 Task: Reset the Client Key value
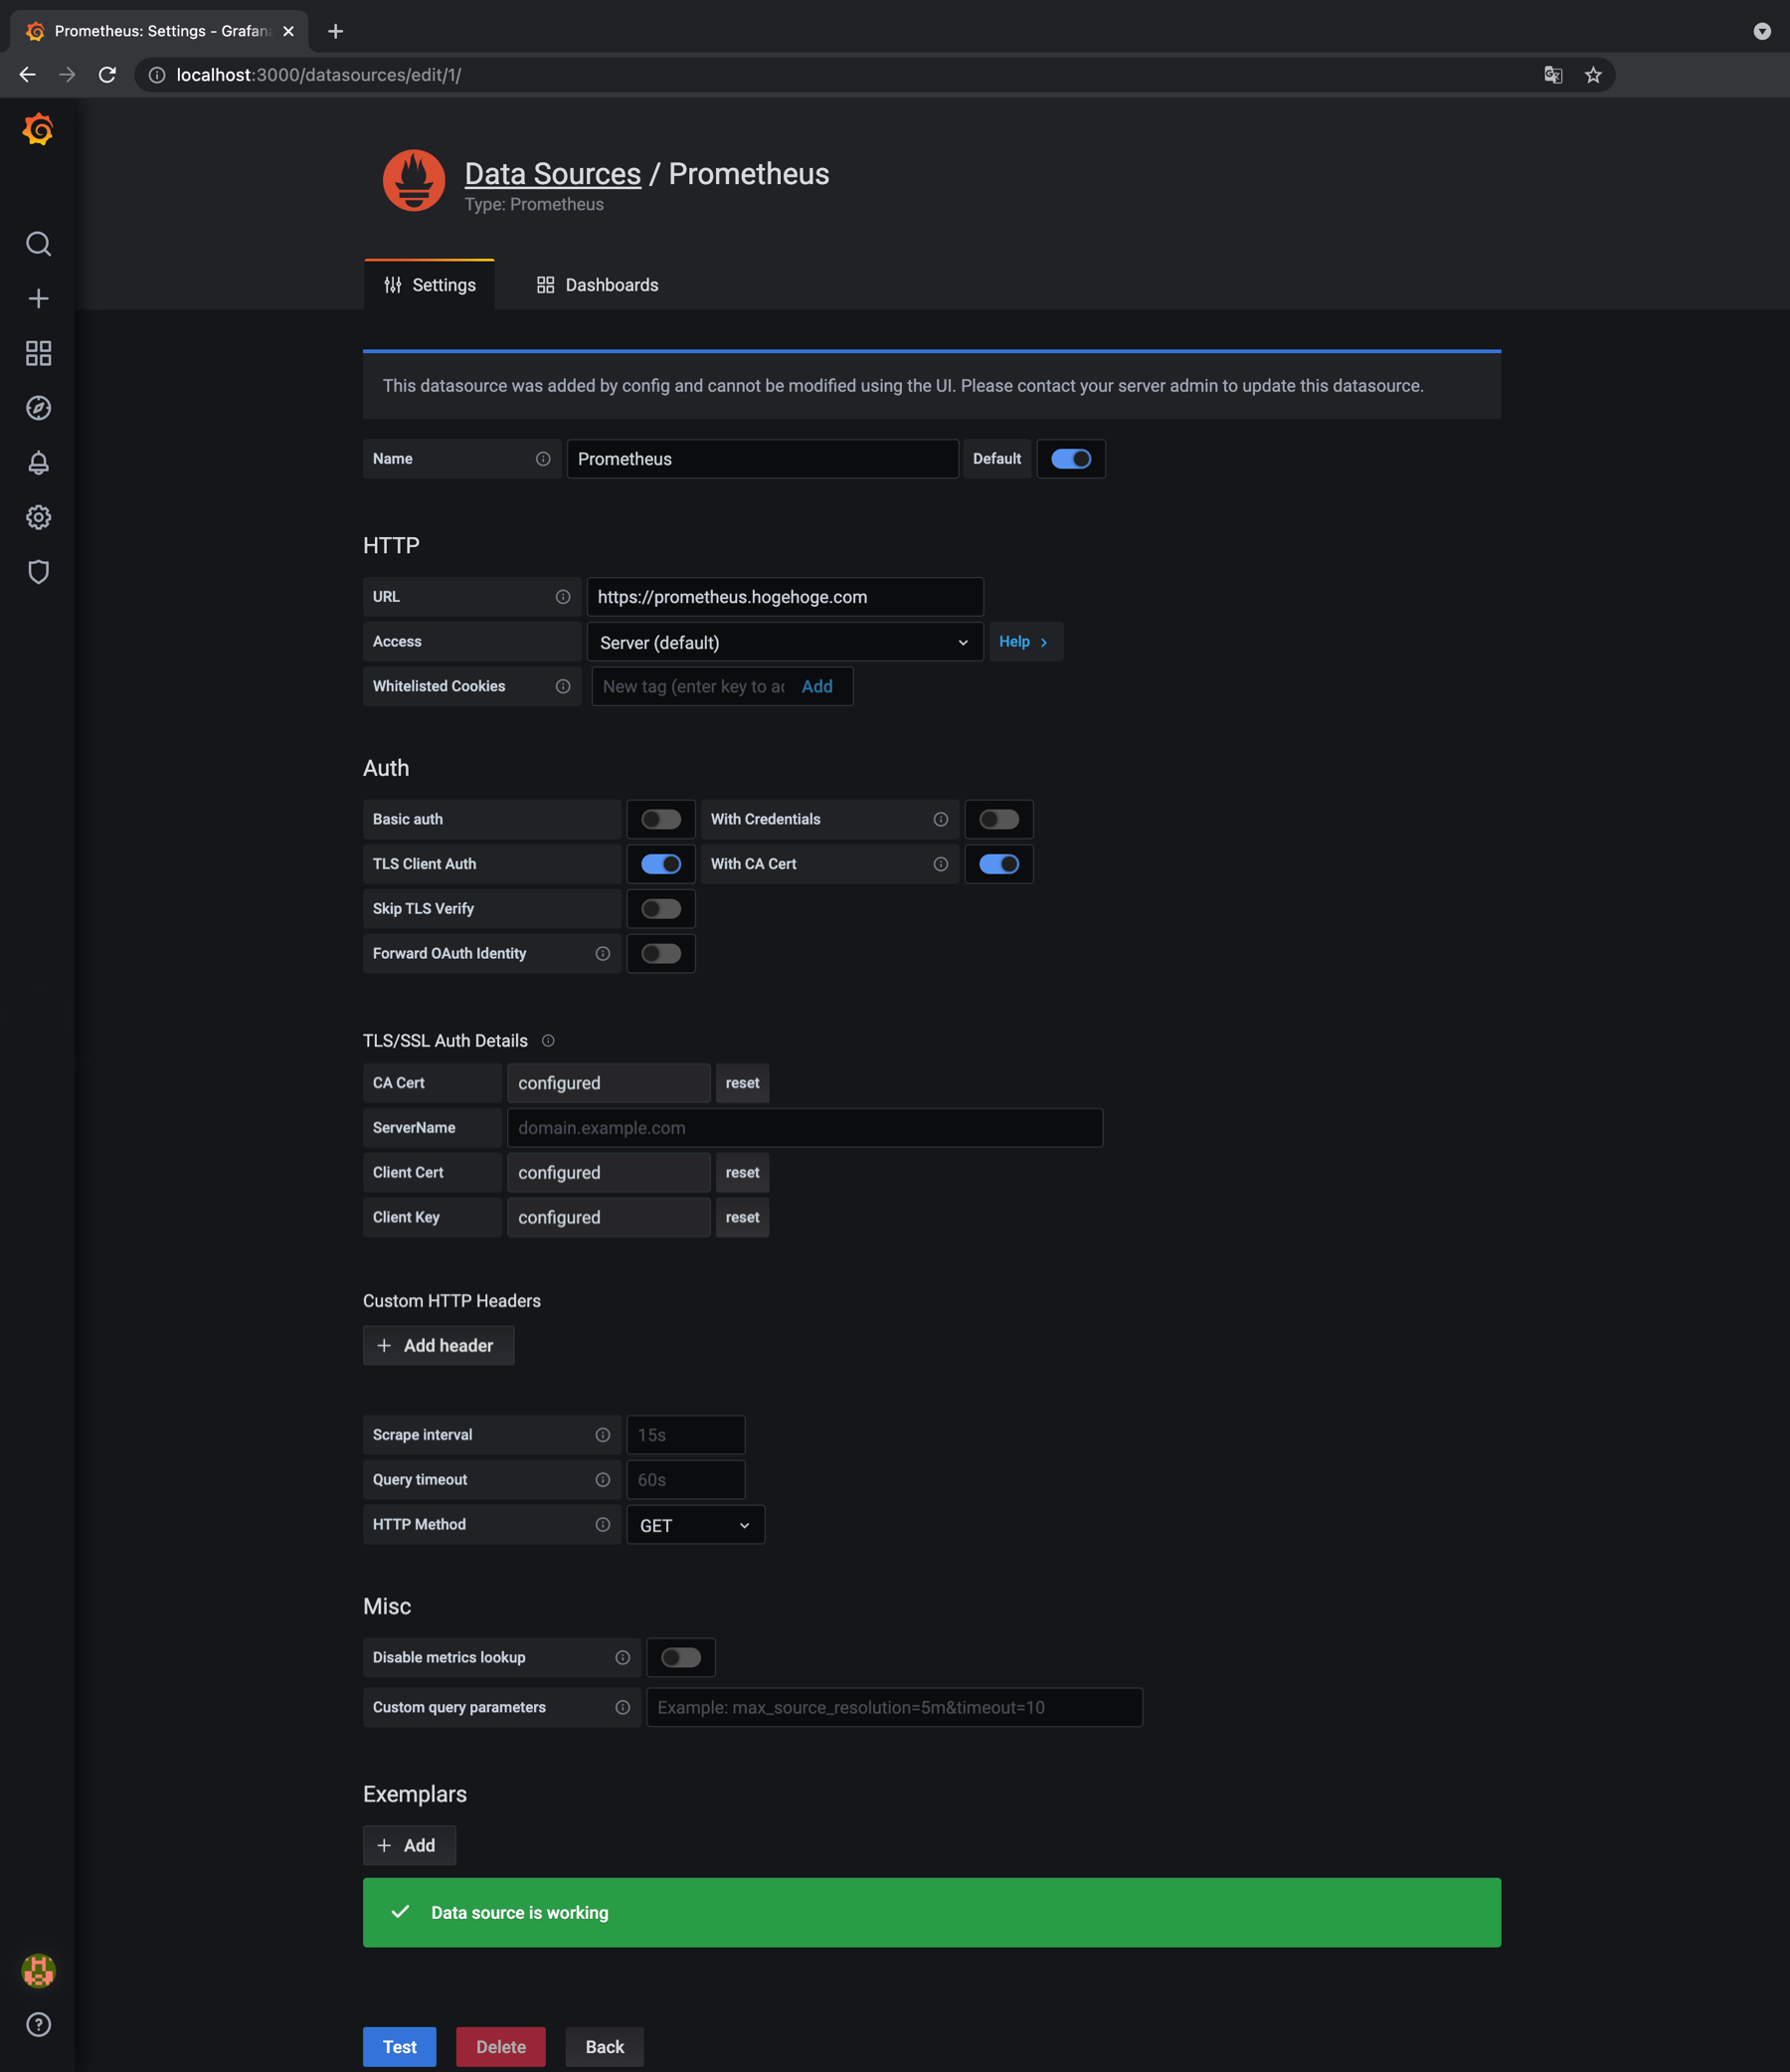pyautogui.click(x=743, y=1218)
